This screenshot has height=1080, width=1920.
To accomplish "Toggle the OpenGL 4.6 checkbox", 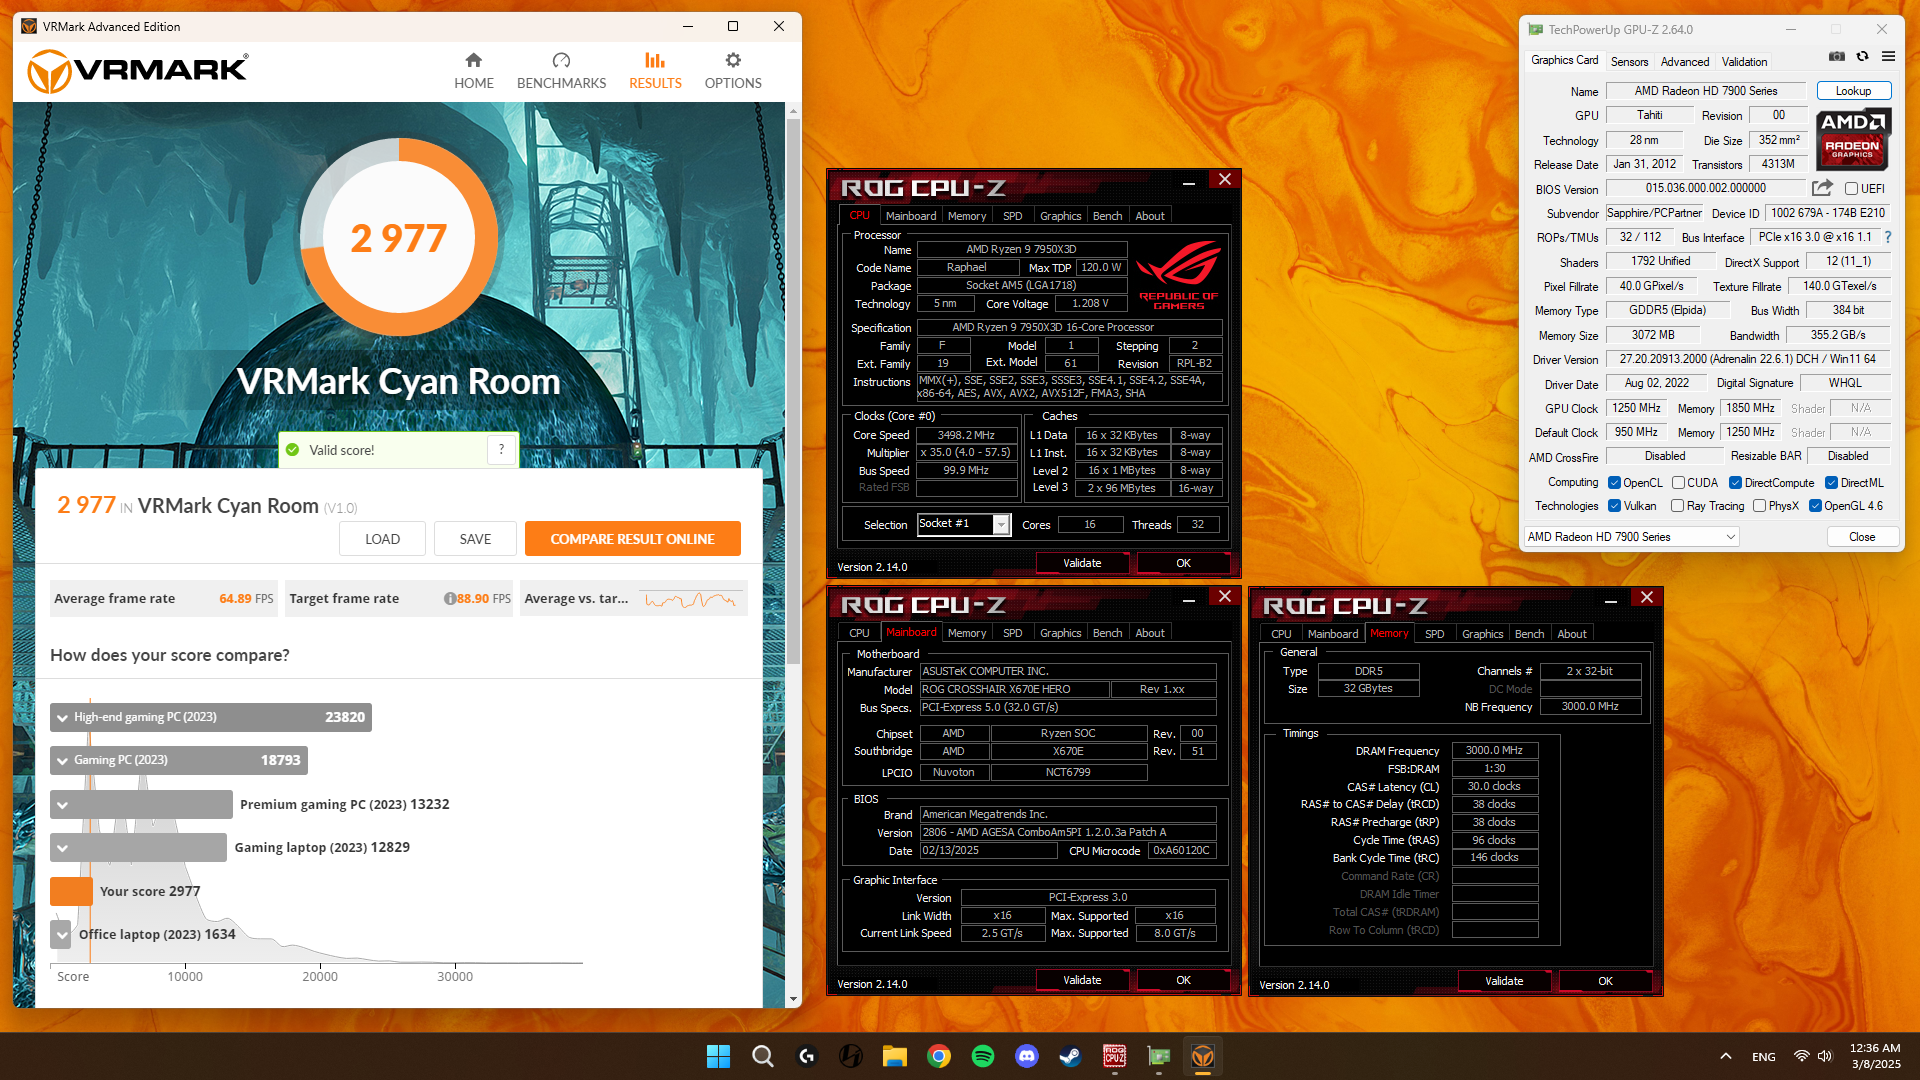I will 1815,506.
